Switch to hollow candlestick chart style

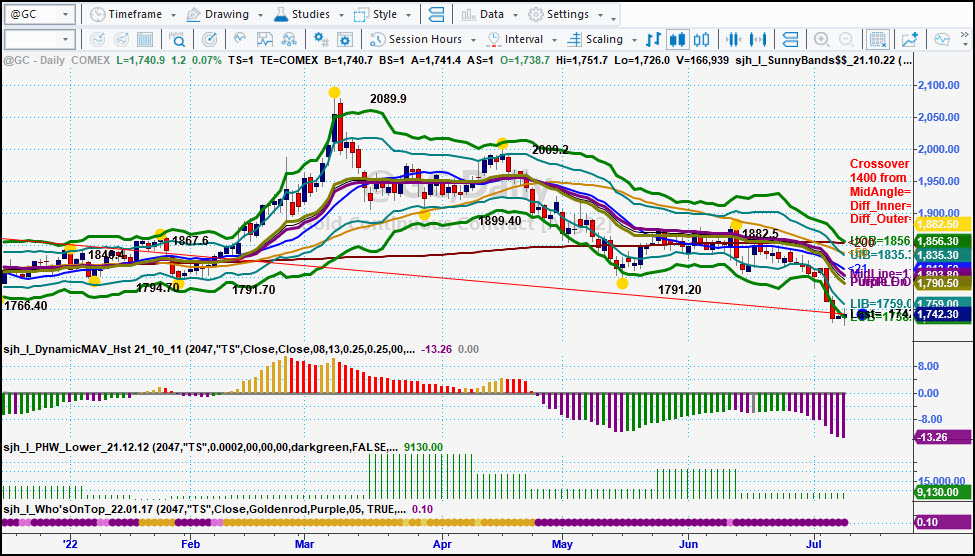[701, 40]
